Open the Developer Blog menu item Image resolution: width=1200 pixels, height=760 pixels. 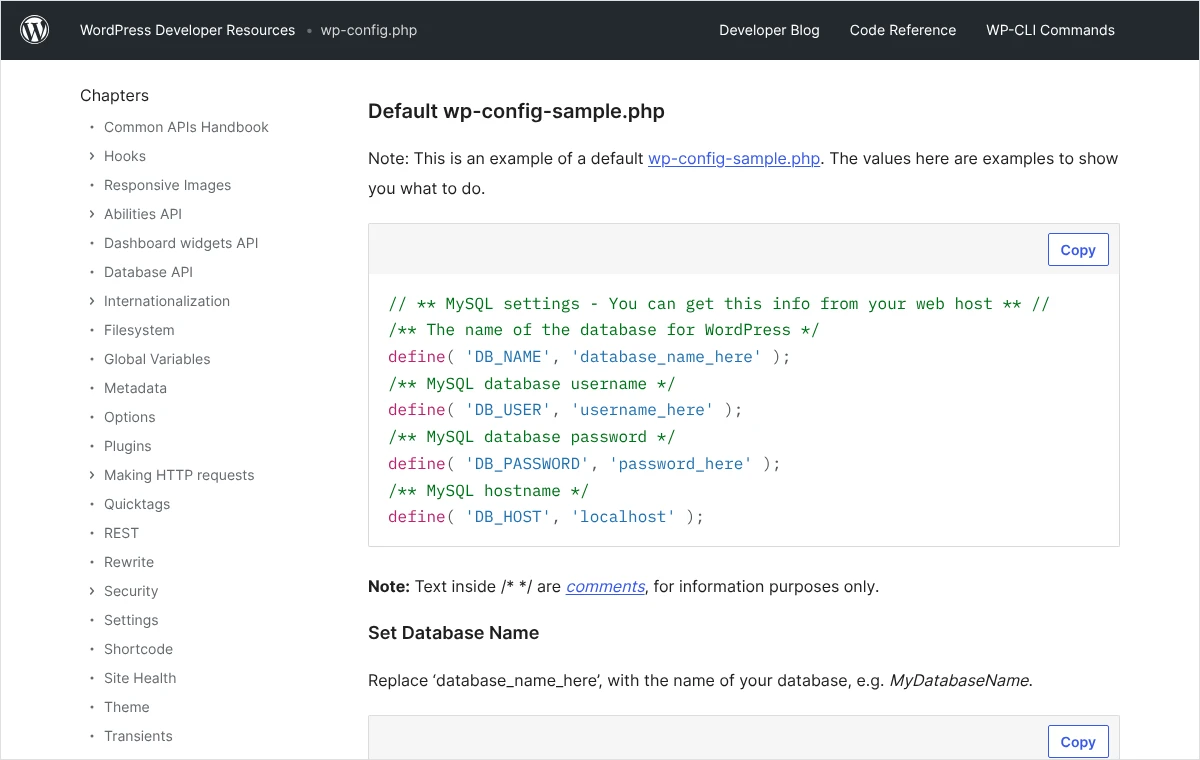pos(769,30)
